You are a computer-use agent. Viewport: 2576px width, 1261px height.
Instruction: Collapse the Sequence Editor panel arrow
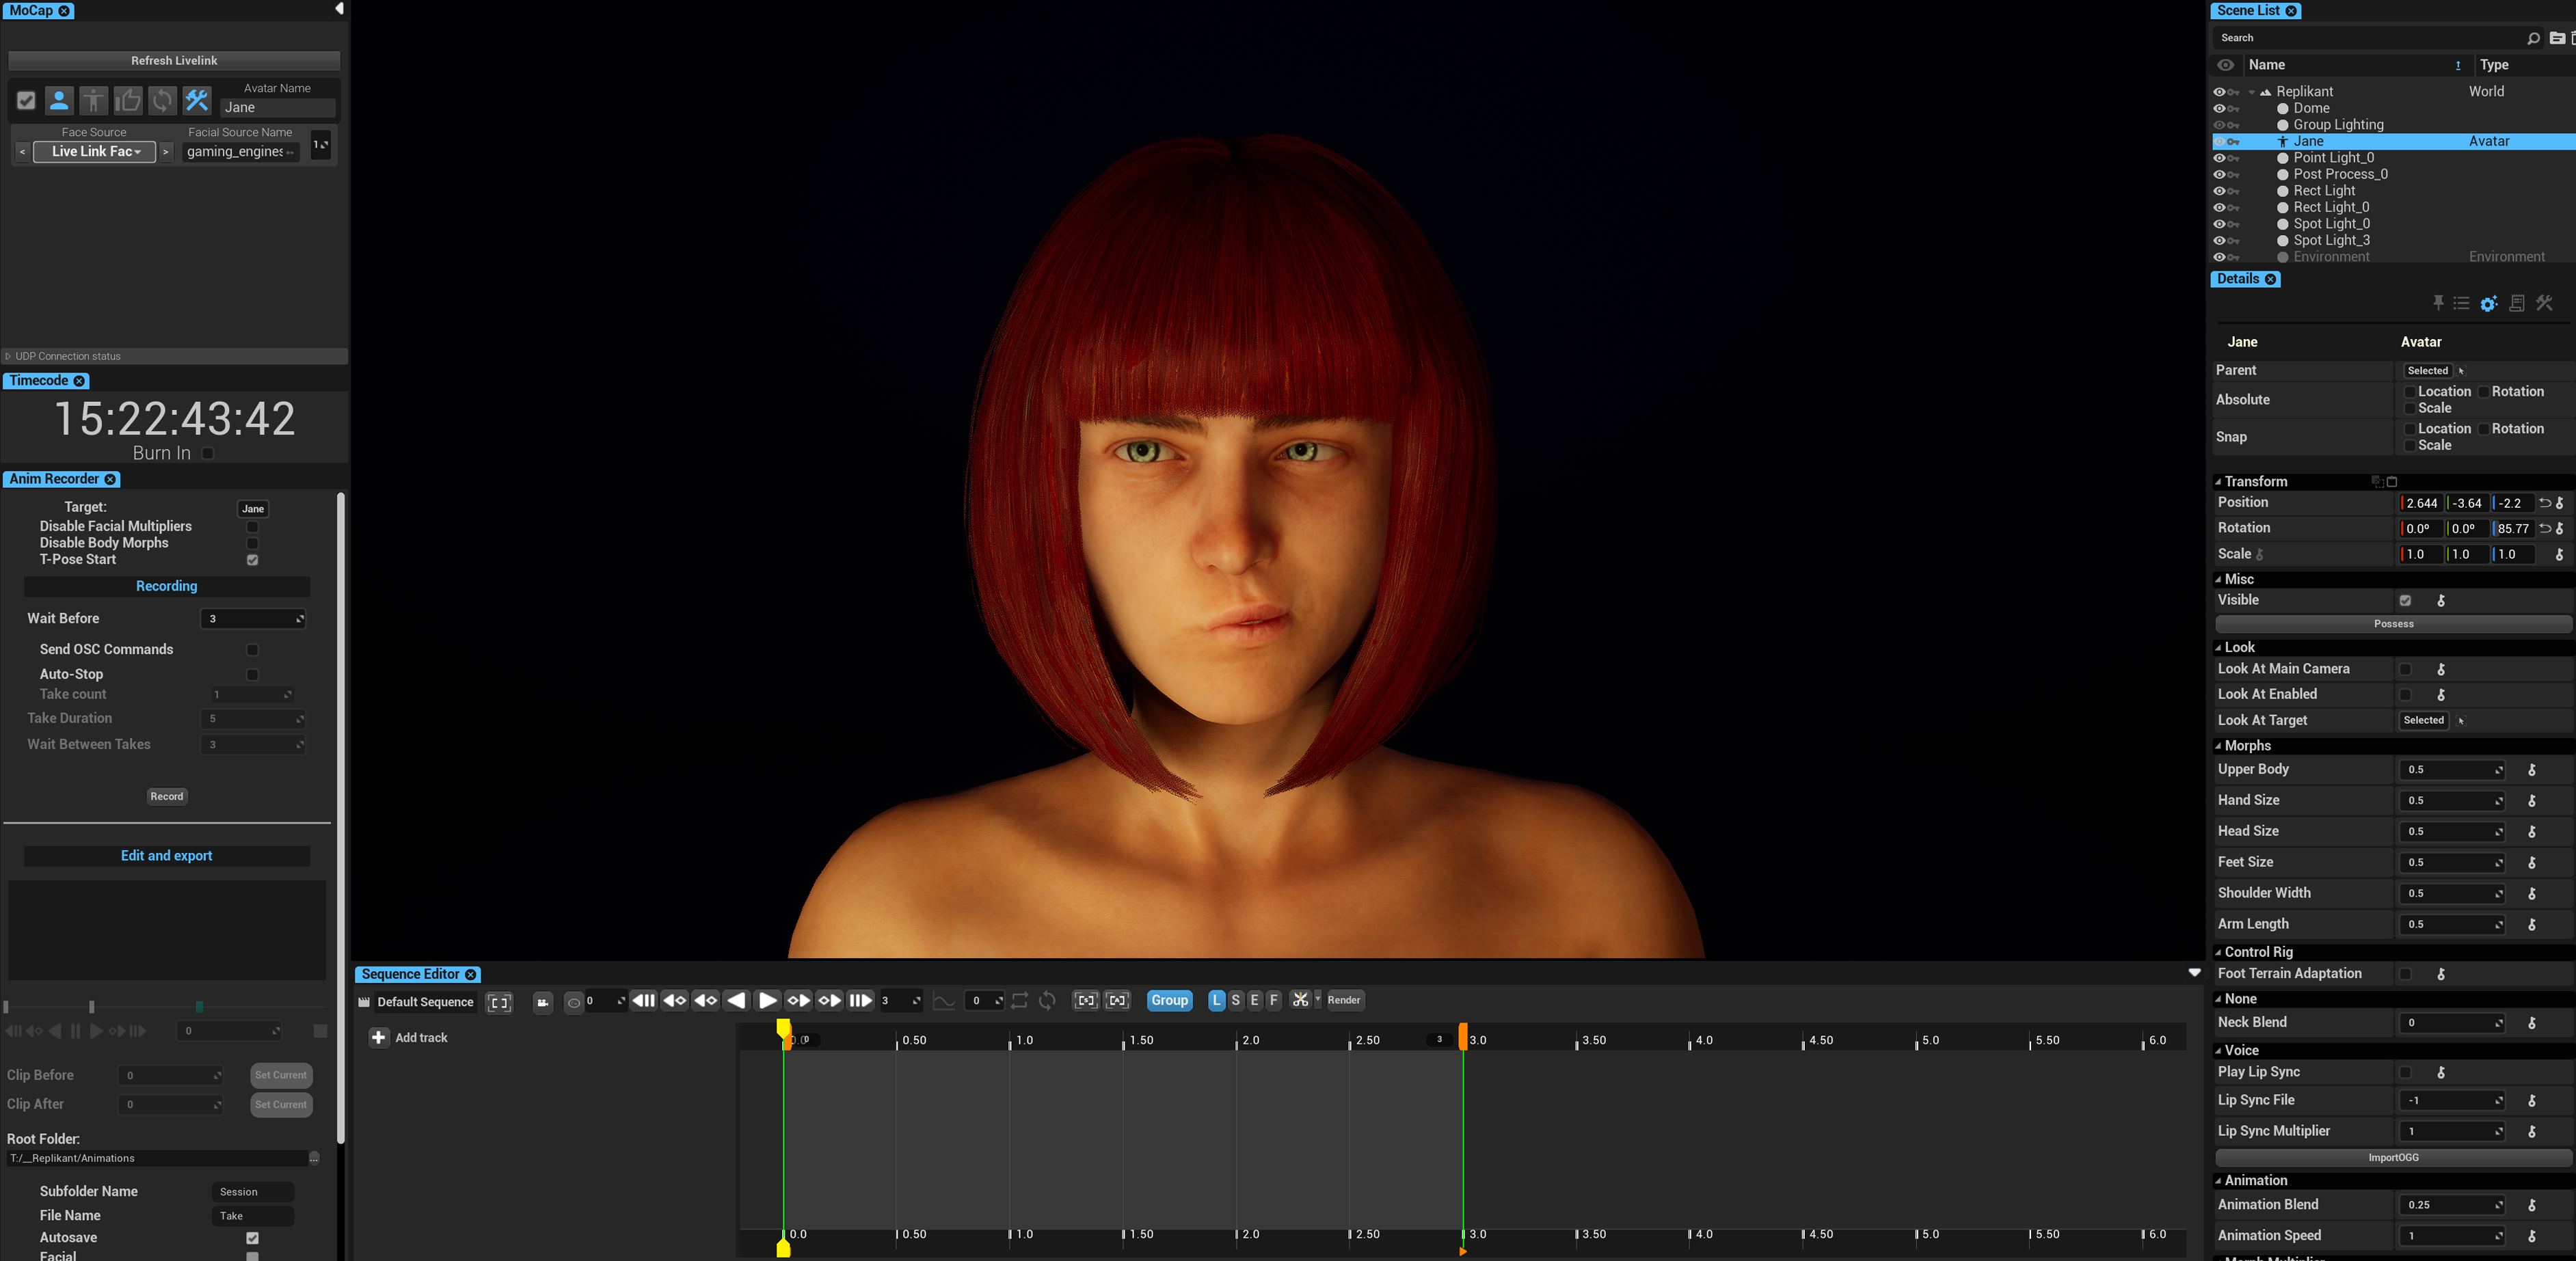click(x=2194, y=973)
